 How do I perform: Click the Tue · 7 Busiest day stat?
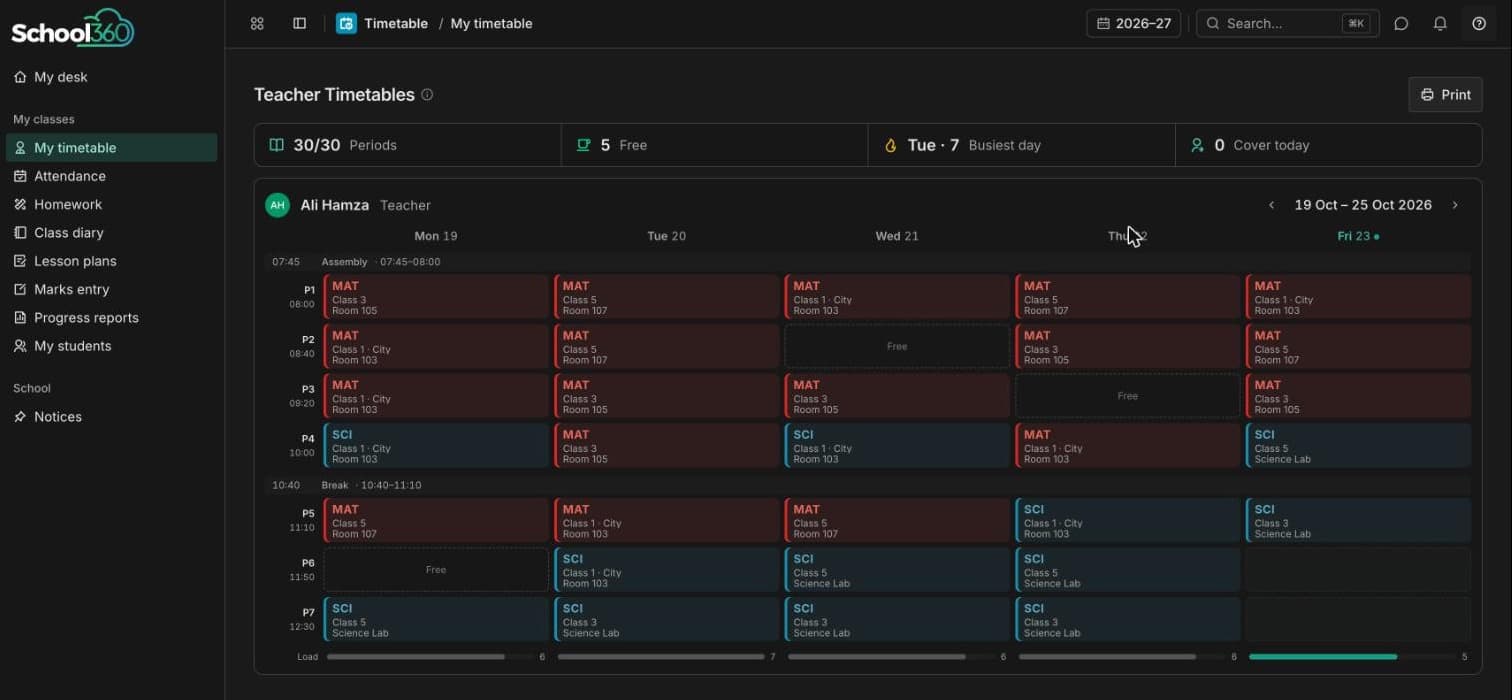point(1022,145)
